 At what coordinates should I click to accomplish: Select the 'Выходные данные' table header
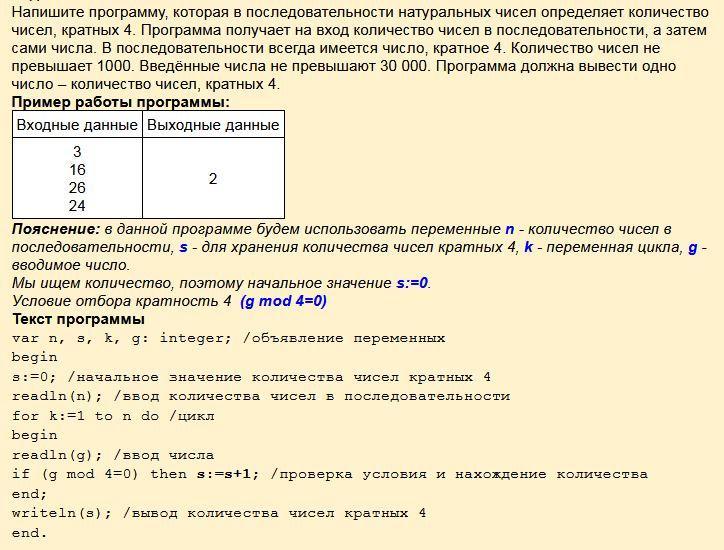pyautogui.click(x=213, y=125)
